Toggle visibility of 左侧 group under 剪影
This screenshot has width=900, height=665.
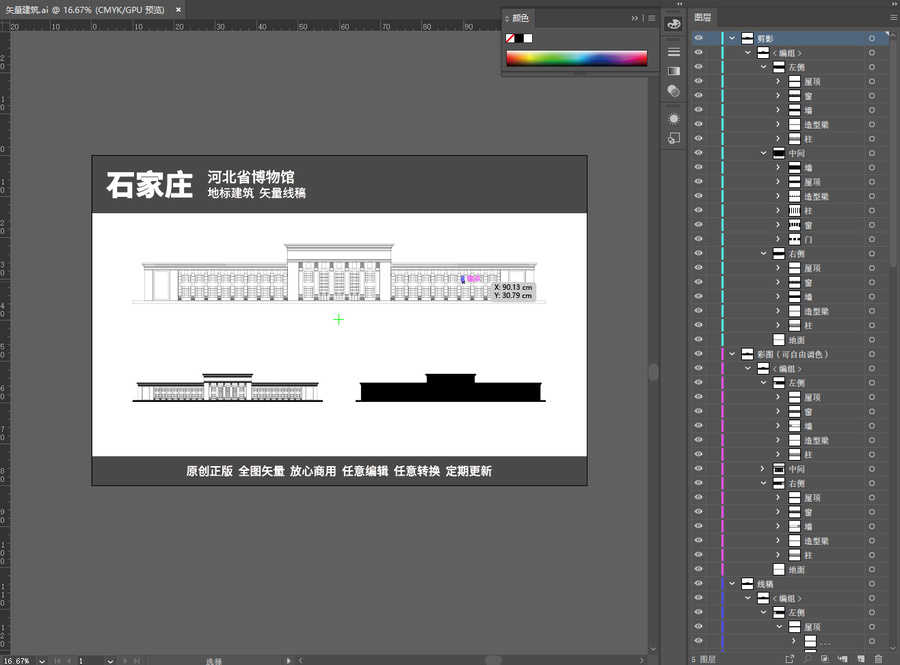coord(699,67)
